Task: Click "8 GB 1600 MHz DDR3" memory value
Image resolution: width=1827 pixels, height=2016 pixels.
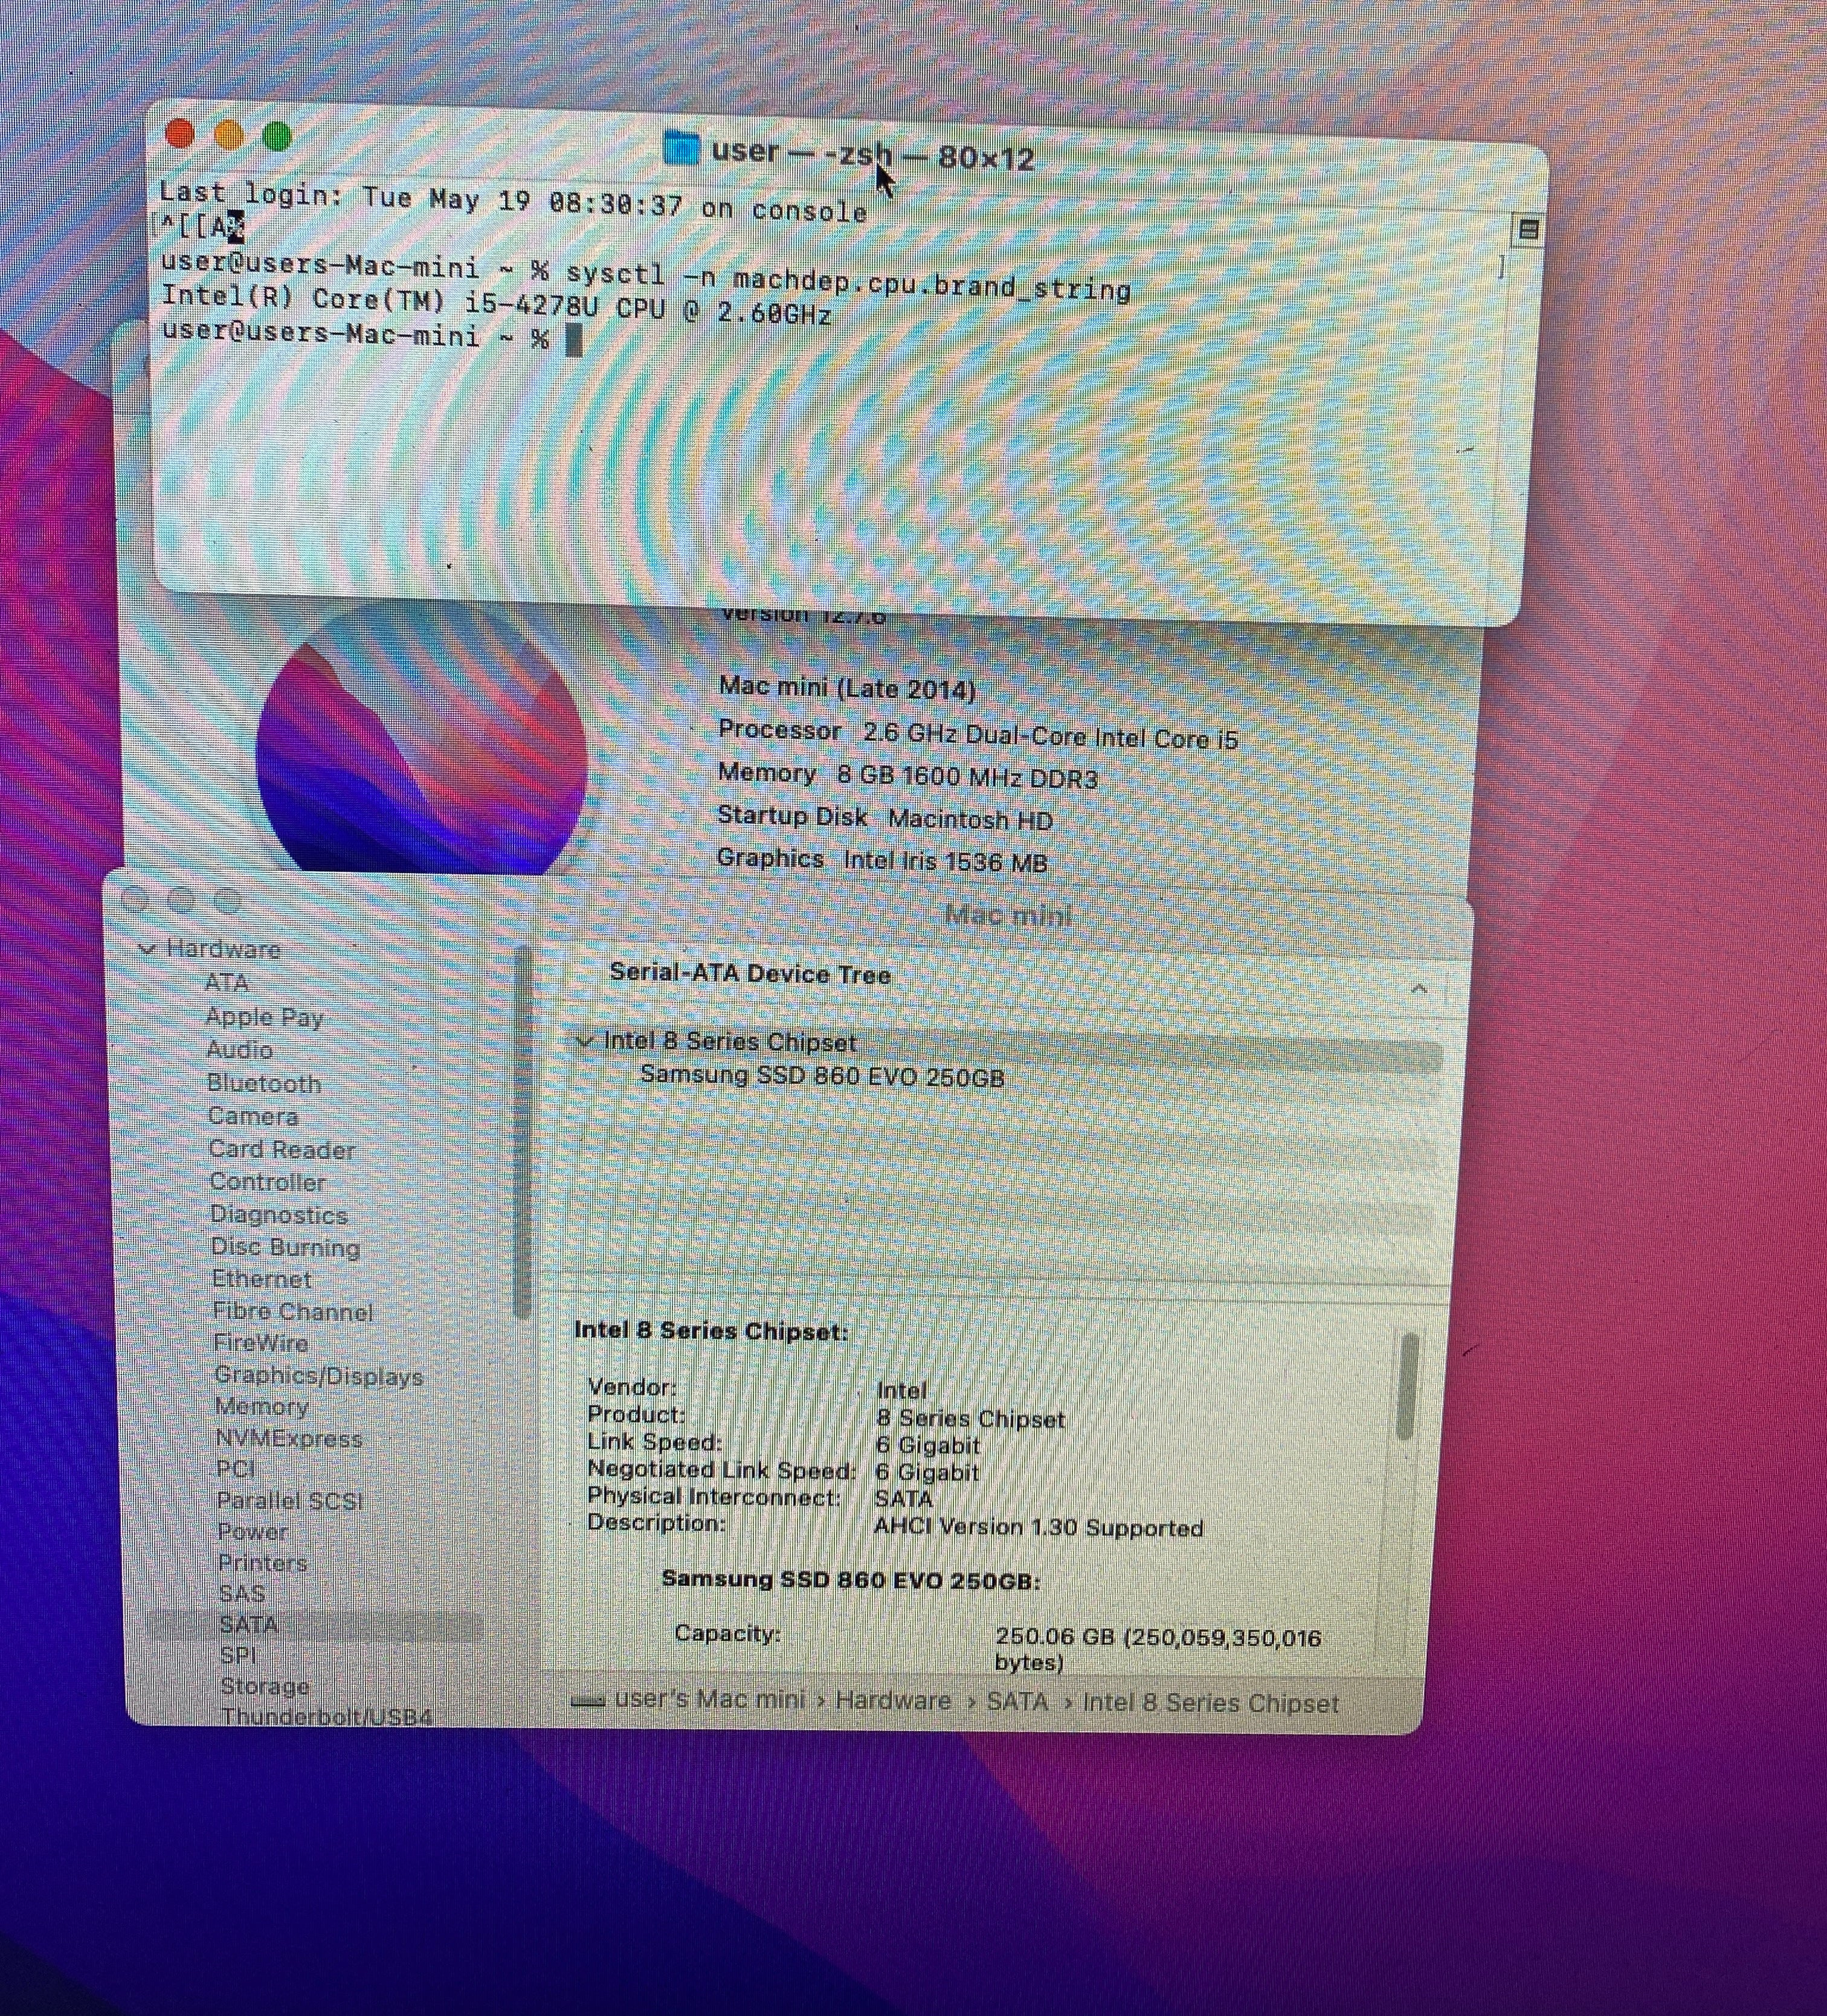Action: coord(967,777)
